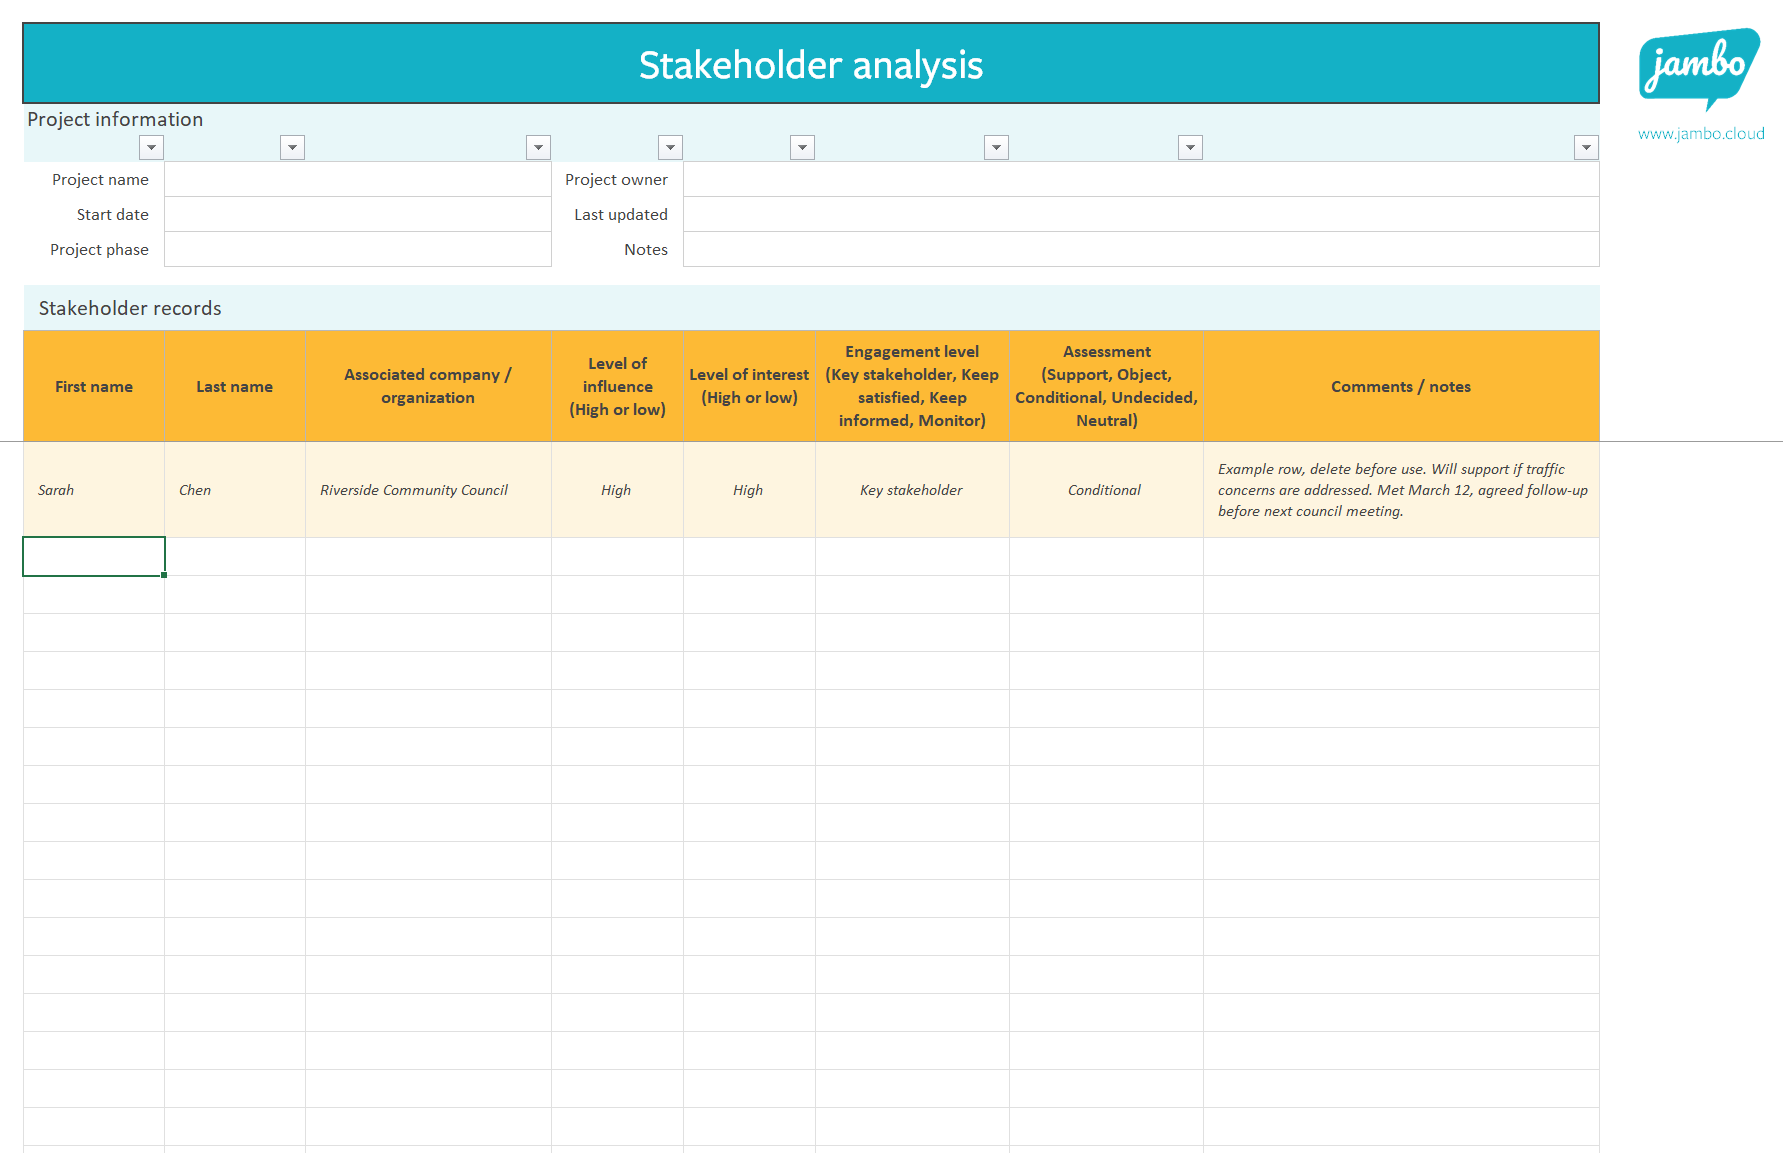Viewport: 1783px width, 1153px height.
Task: Select the Level of influence header
Action: click(x=618, y=387)
